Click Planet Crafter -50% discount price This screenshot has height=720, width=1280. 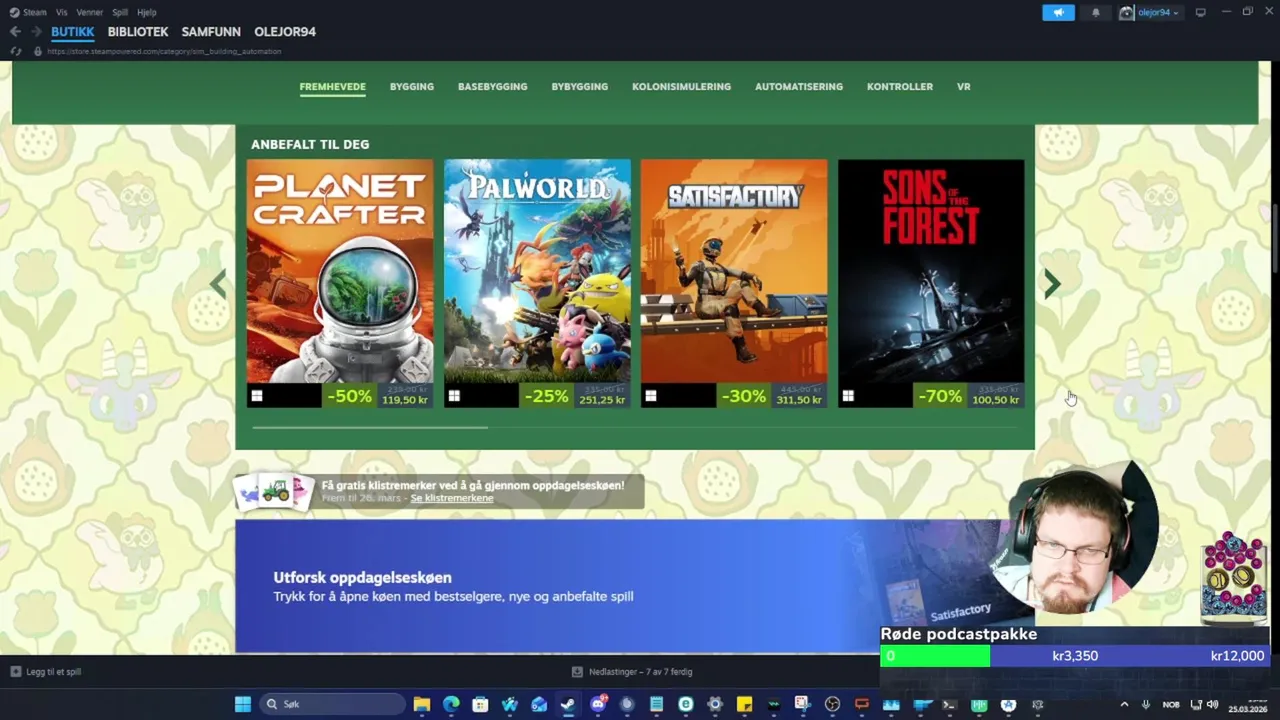click(379, 396)
